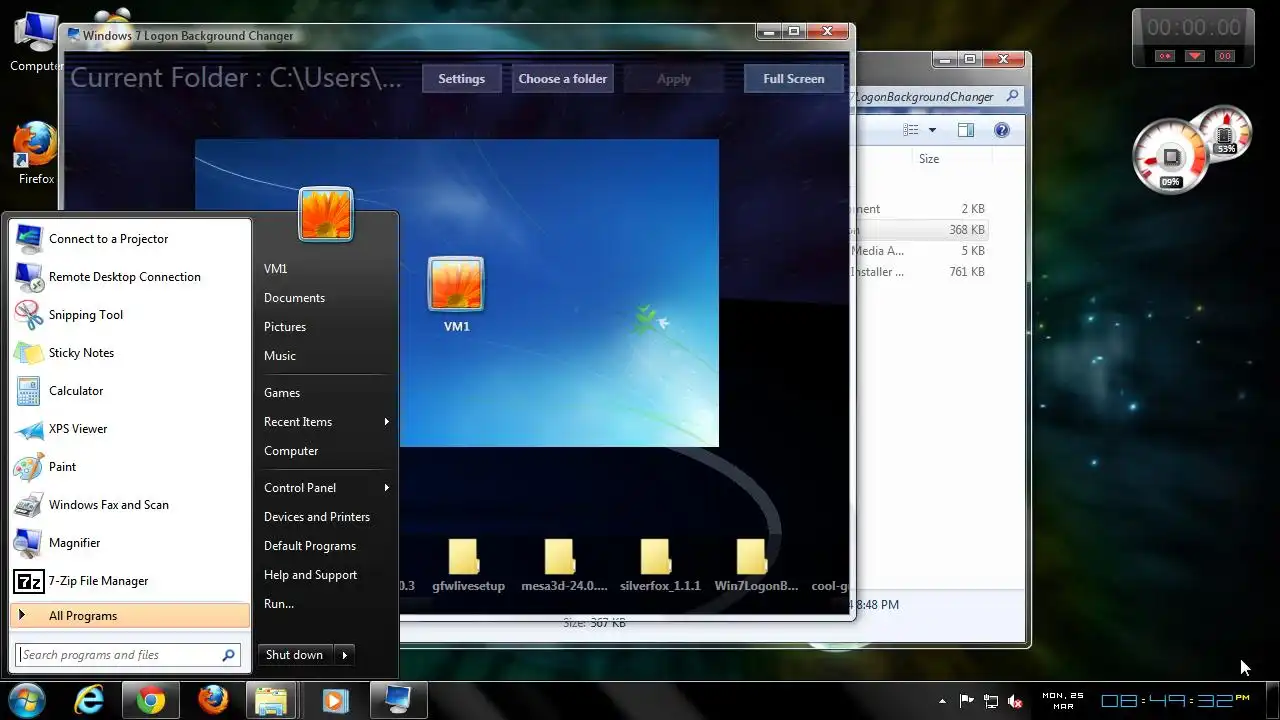Focus Search programs and files box
This screenshot has height=720, width=1280.
click(x=129, y=655)
